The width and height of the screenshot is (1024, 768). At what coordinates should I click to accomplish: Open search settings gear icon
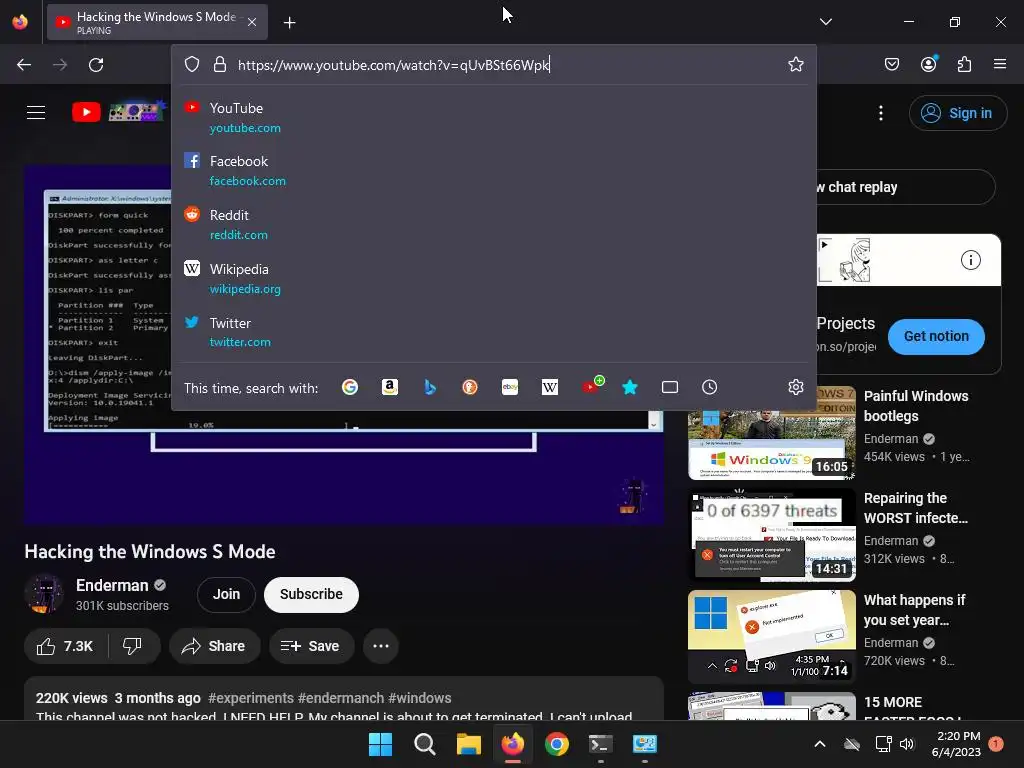(795, 387)
